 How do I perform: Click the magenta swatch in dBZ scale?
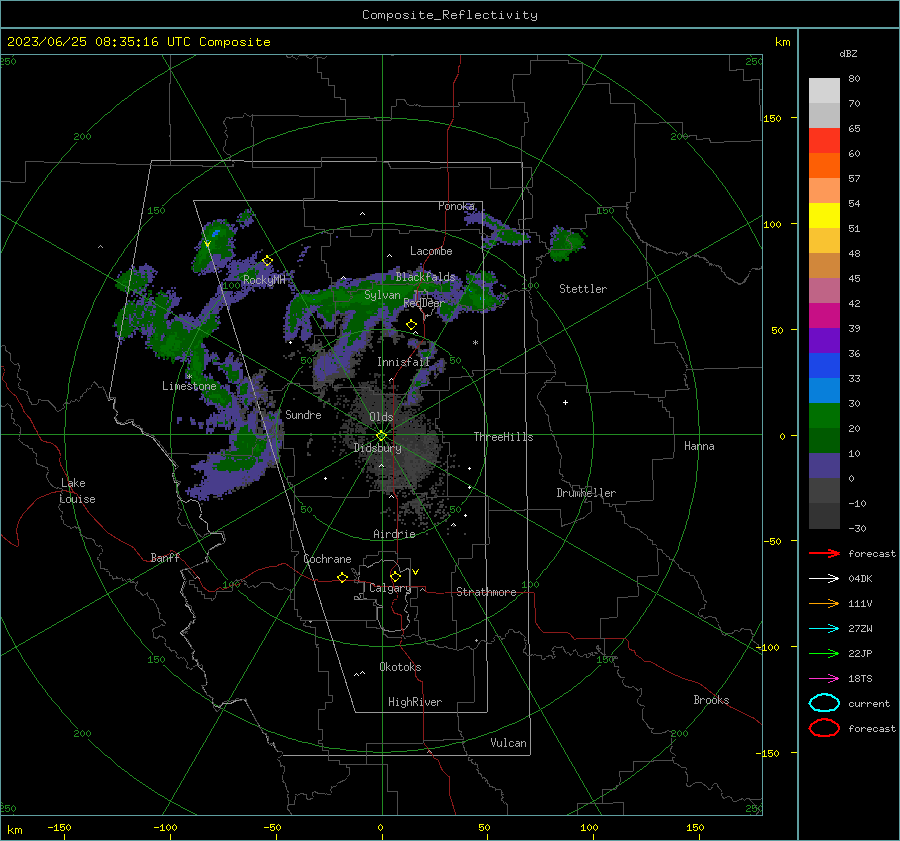[824, 315]
